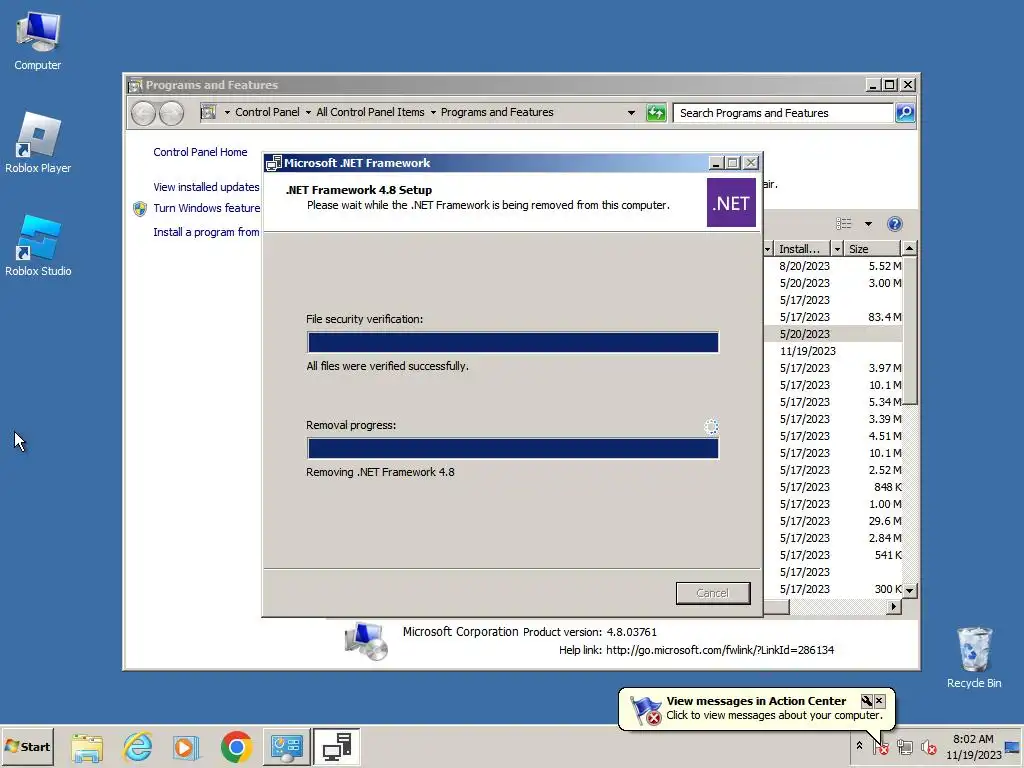The height and width of the screenshot is (768, 1024).
Task: Go forward in Programs and Features
Action: [x=171, y=114]
